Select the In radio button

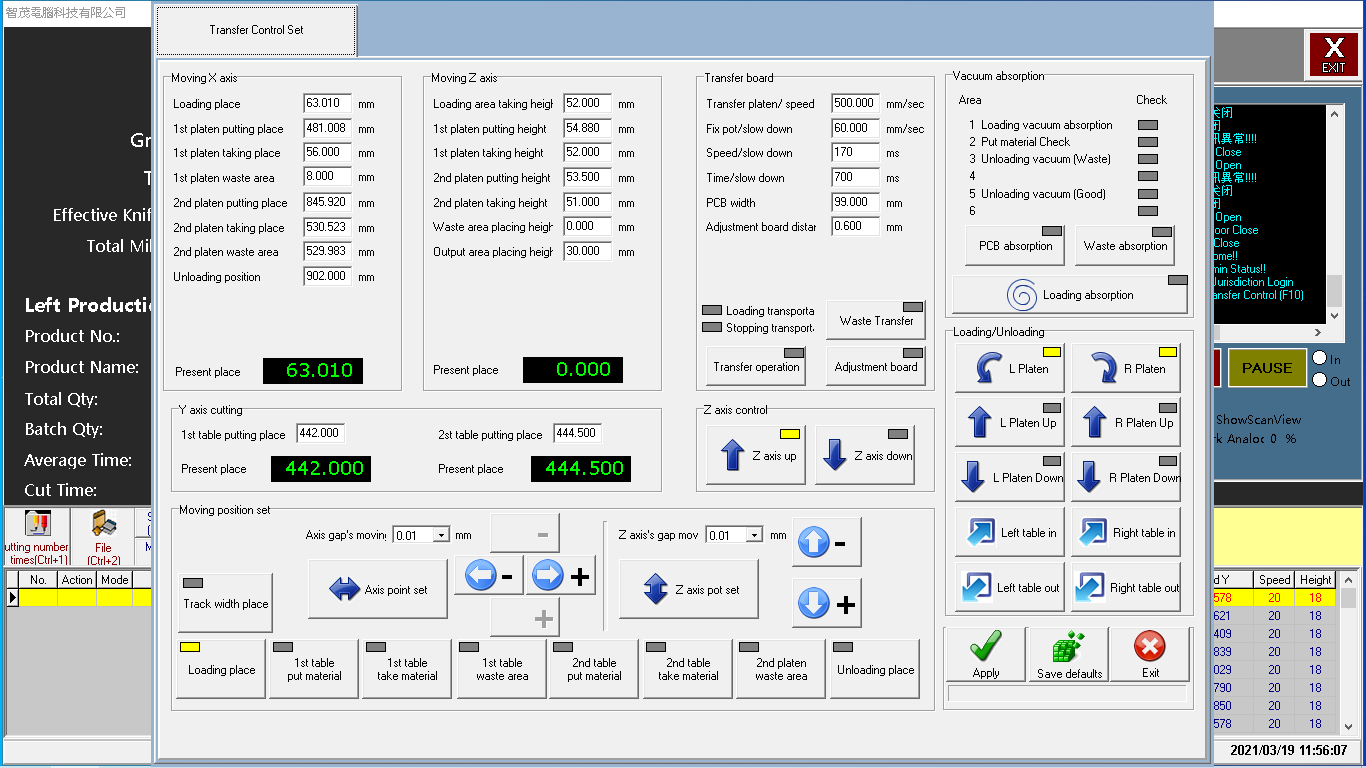pos(1319,359)
